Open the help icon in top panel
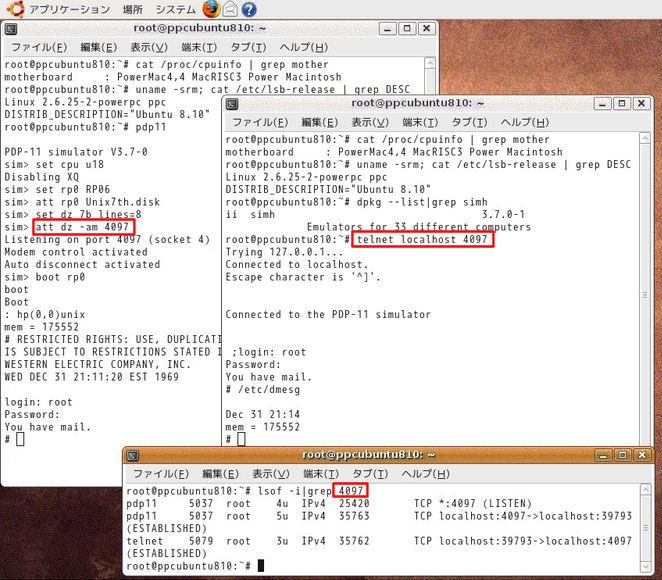The height and width of the screenshot is (580, 662). pyautogui.click(x=249, y=9)
